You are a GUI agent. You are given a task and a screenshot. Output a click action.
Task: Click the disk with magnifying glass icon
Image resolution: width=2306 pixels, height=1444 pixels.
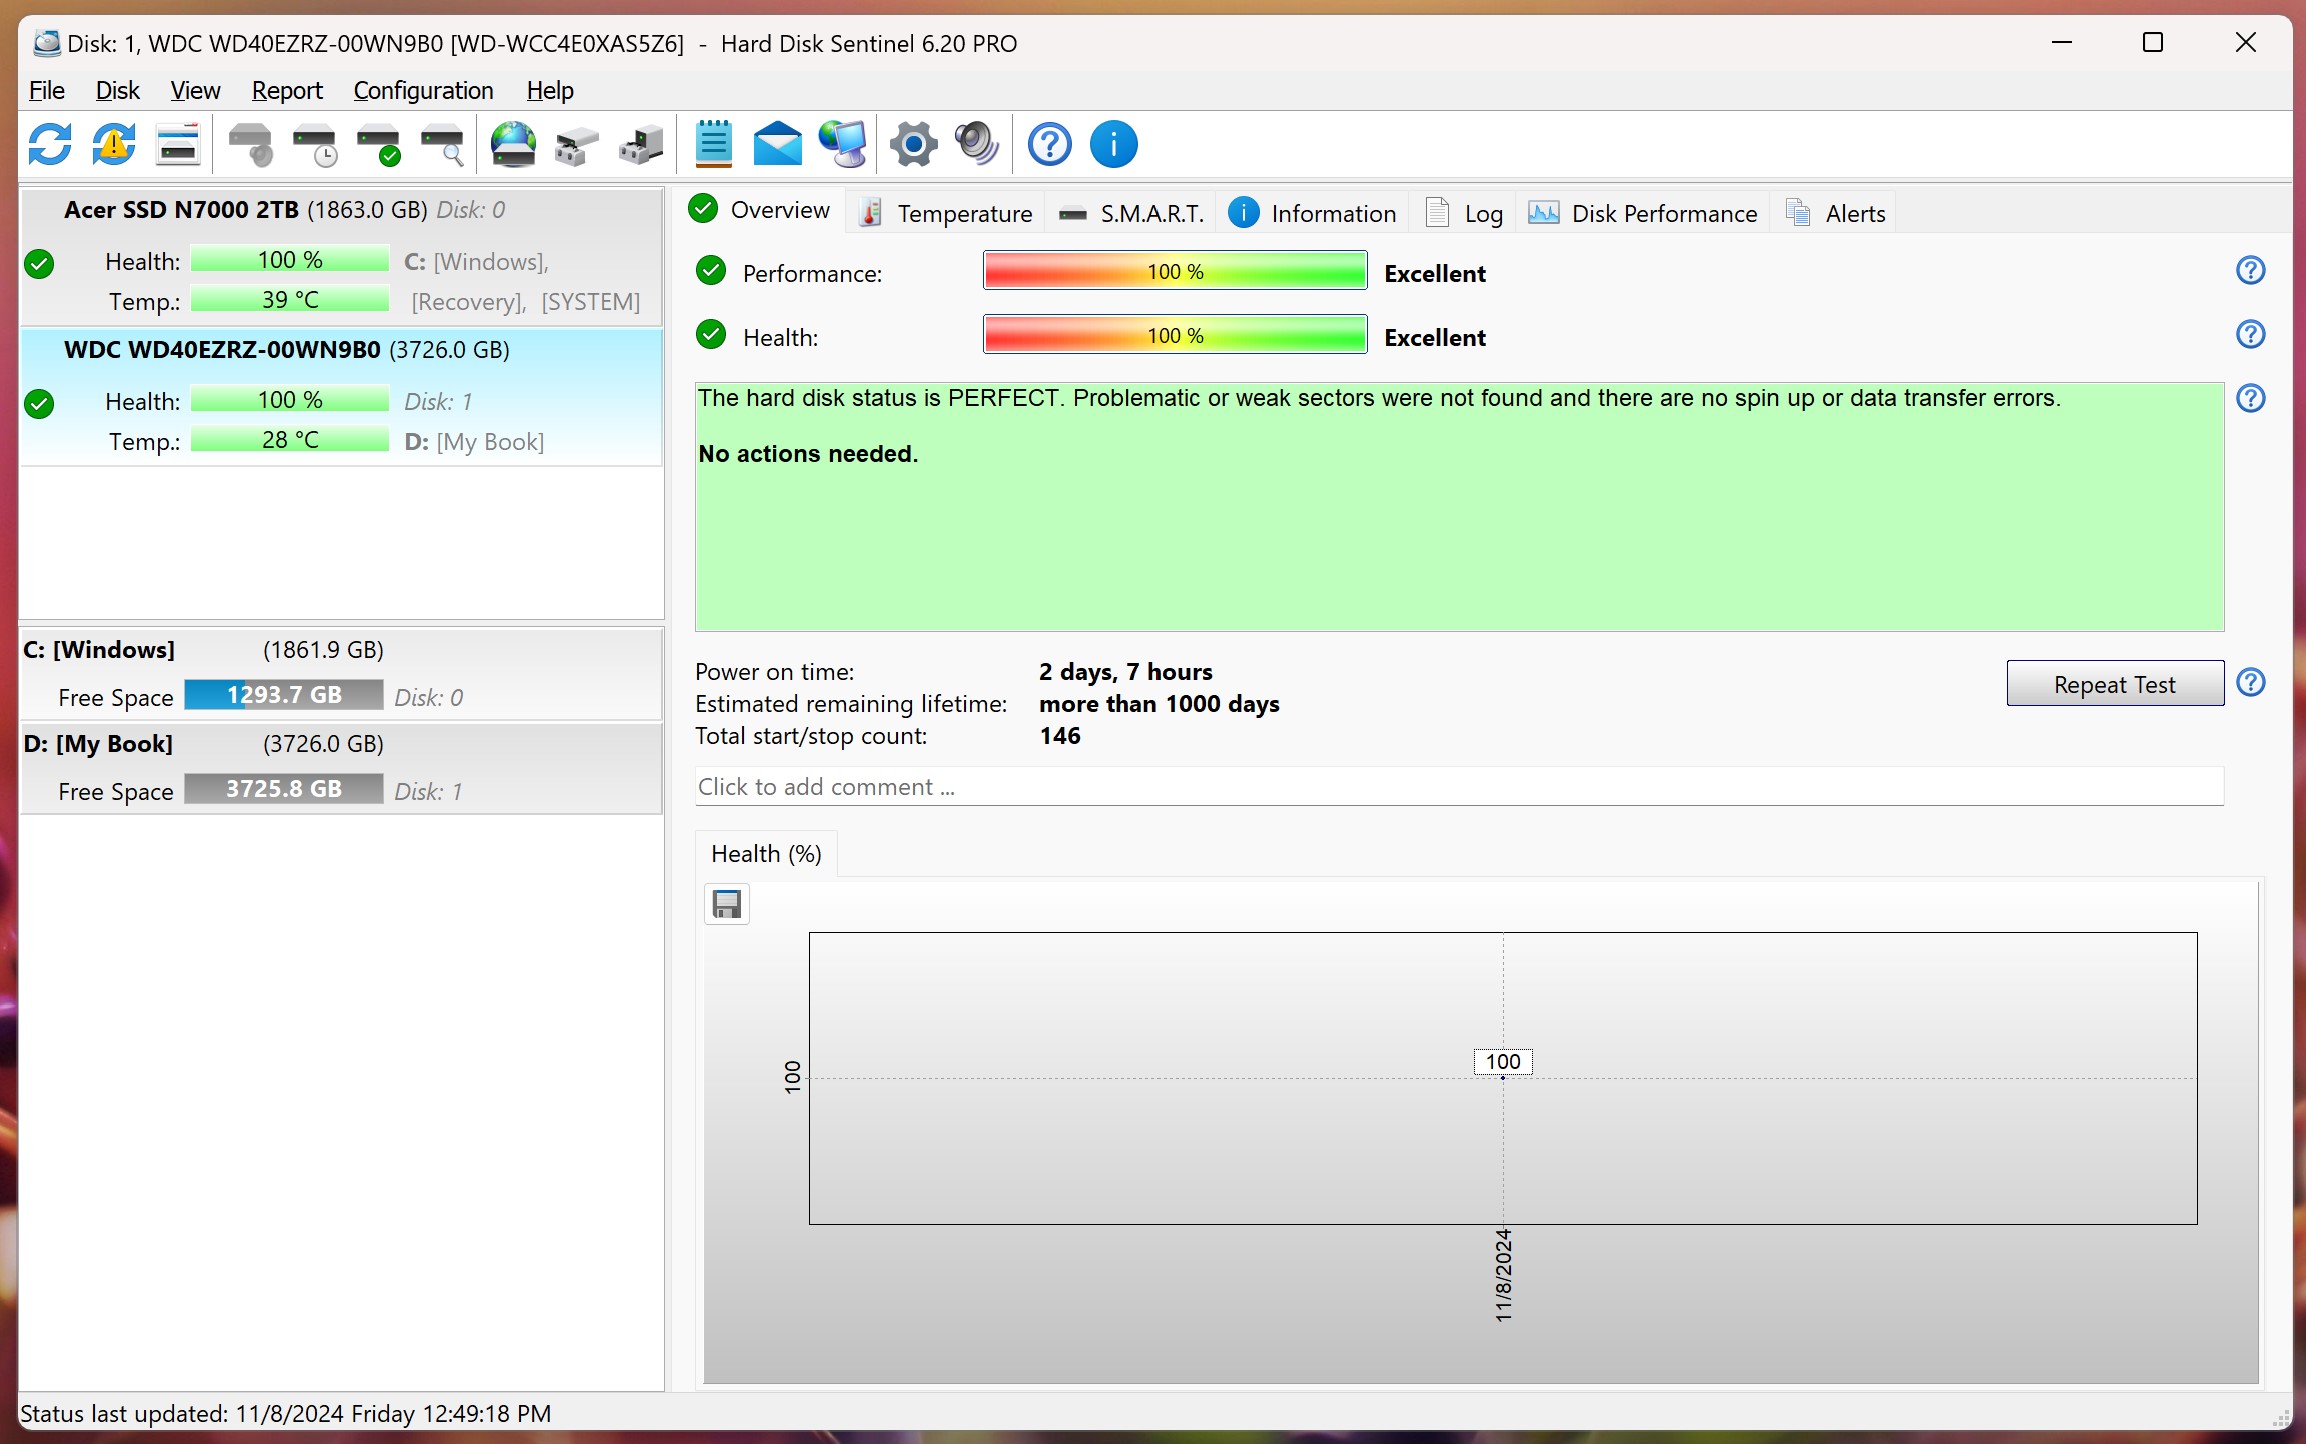pos(442,144)
